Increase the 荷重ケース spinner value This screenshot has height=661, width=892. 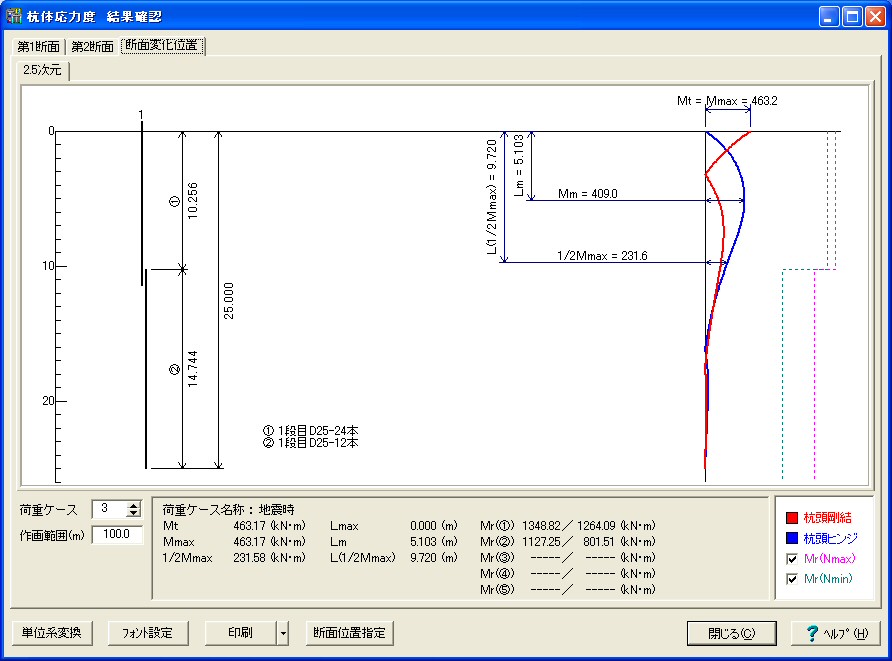134,505
